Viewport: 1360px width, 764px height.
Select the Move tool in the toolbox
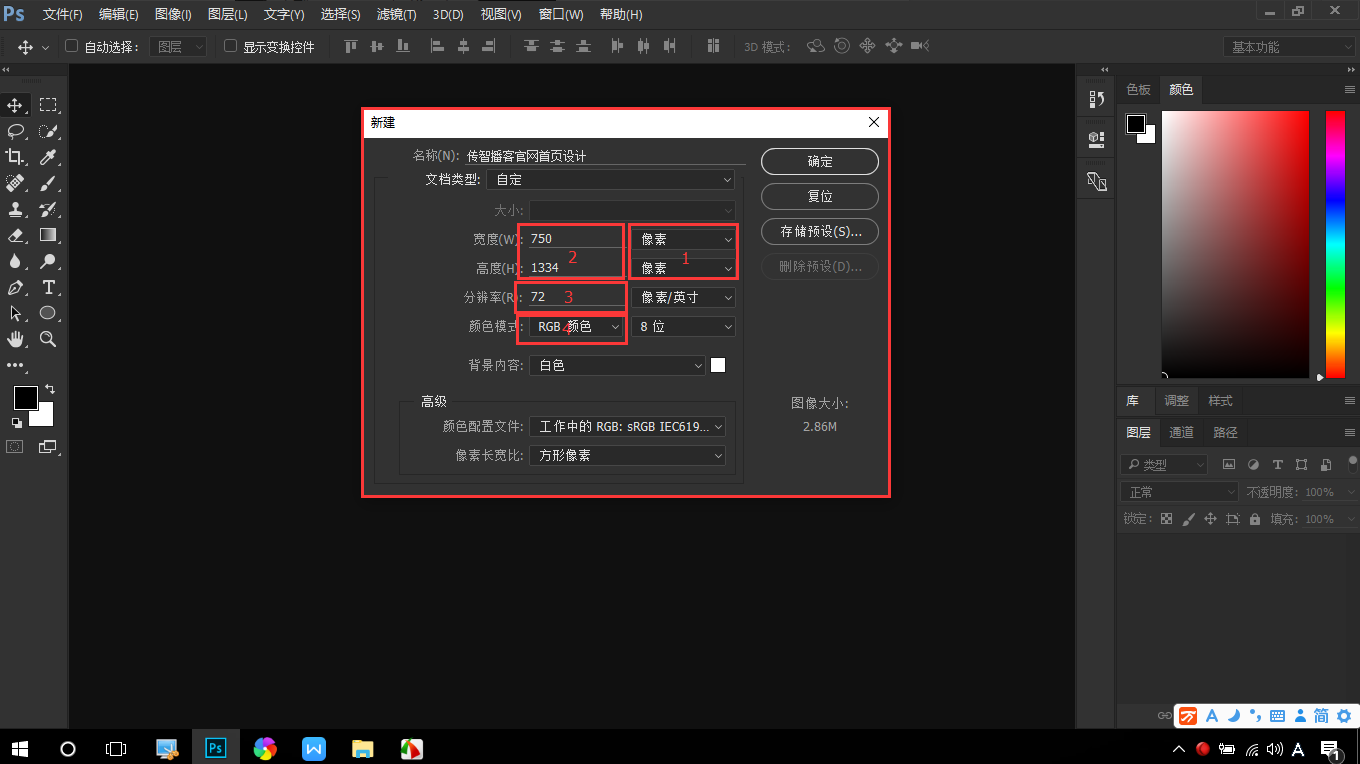(x=15, y=105)
